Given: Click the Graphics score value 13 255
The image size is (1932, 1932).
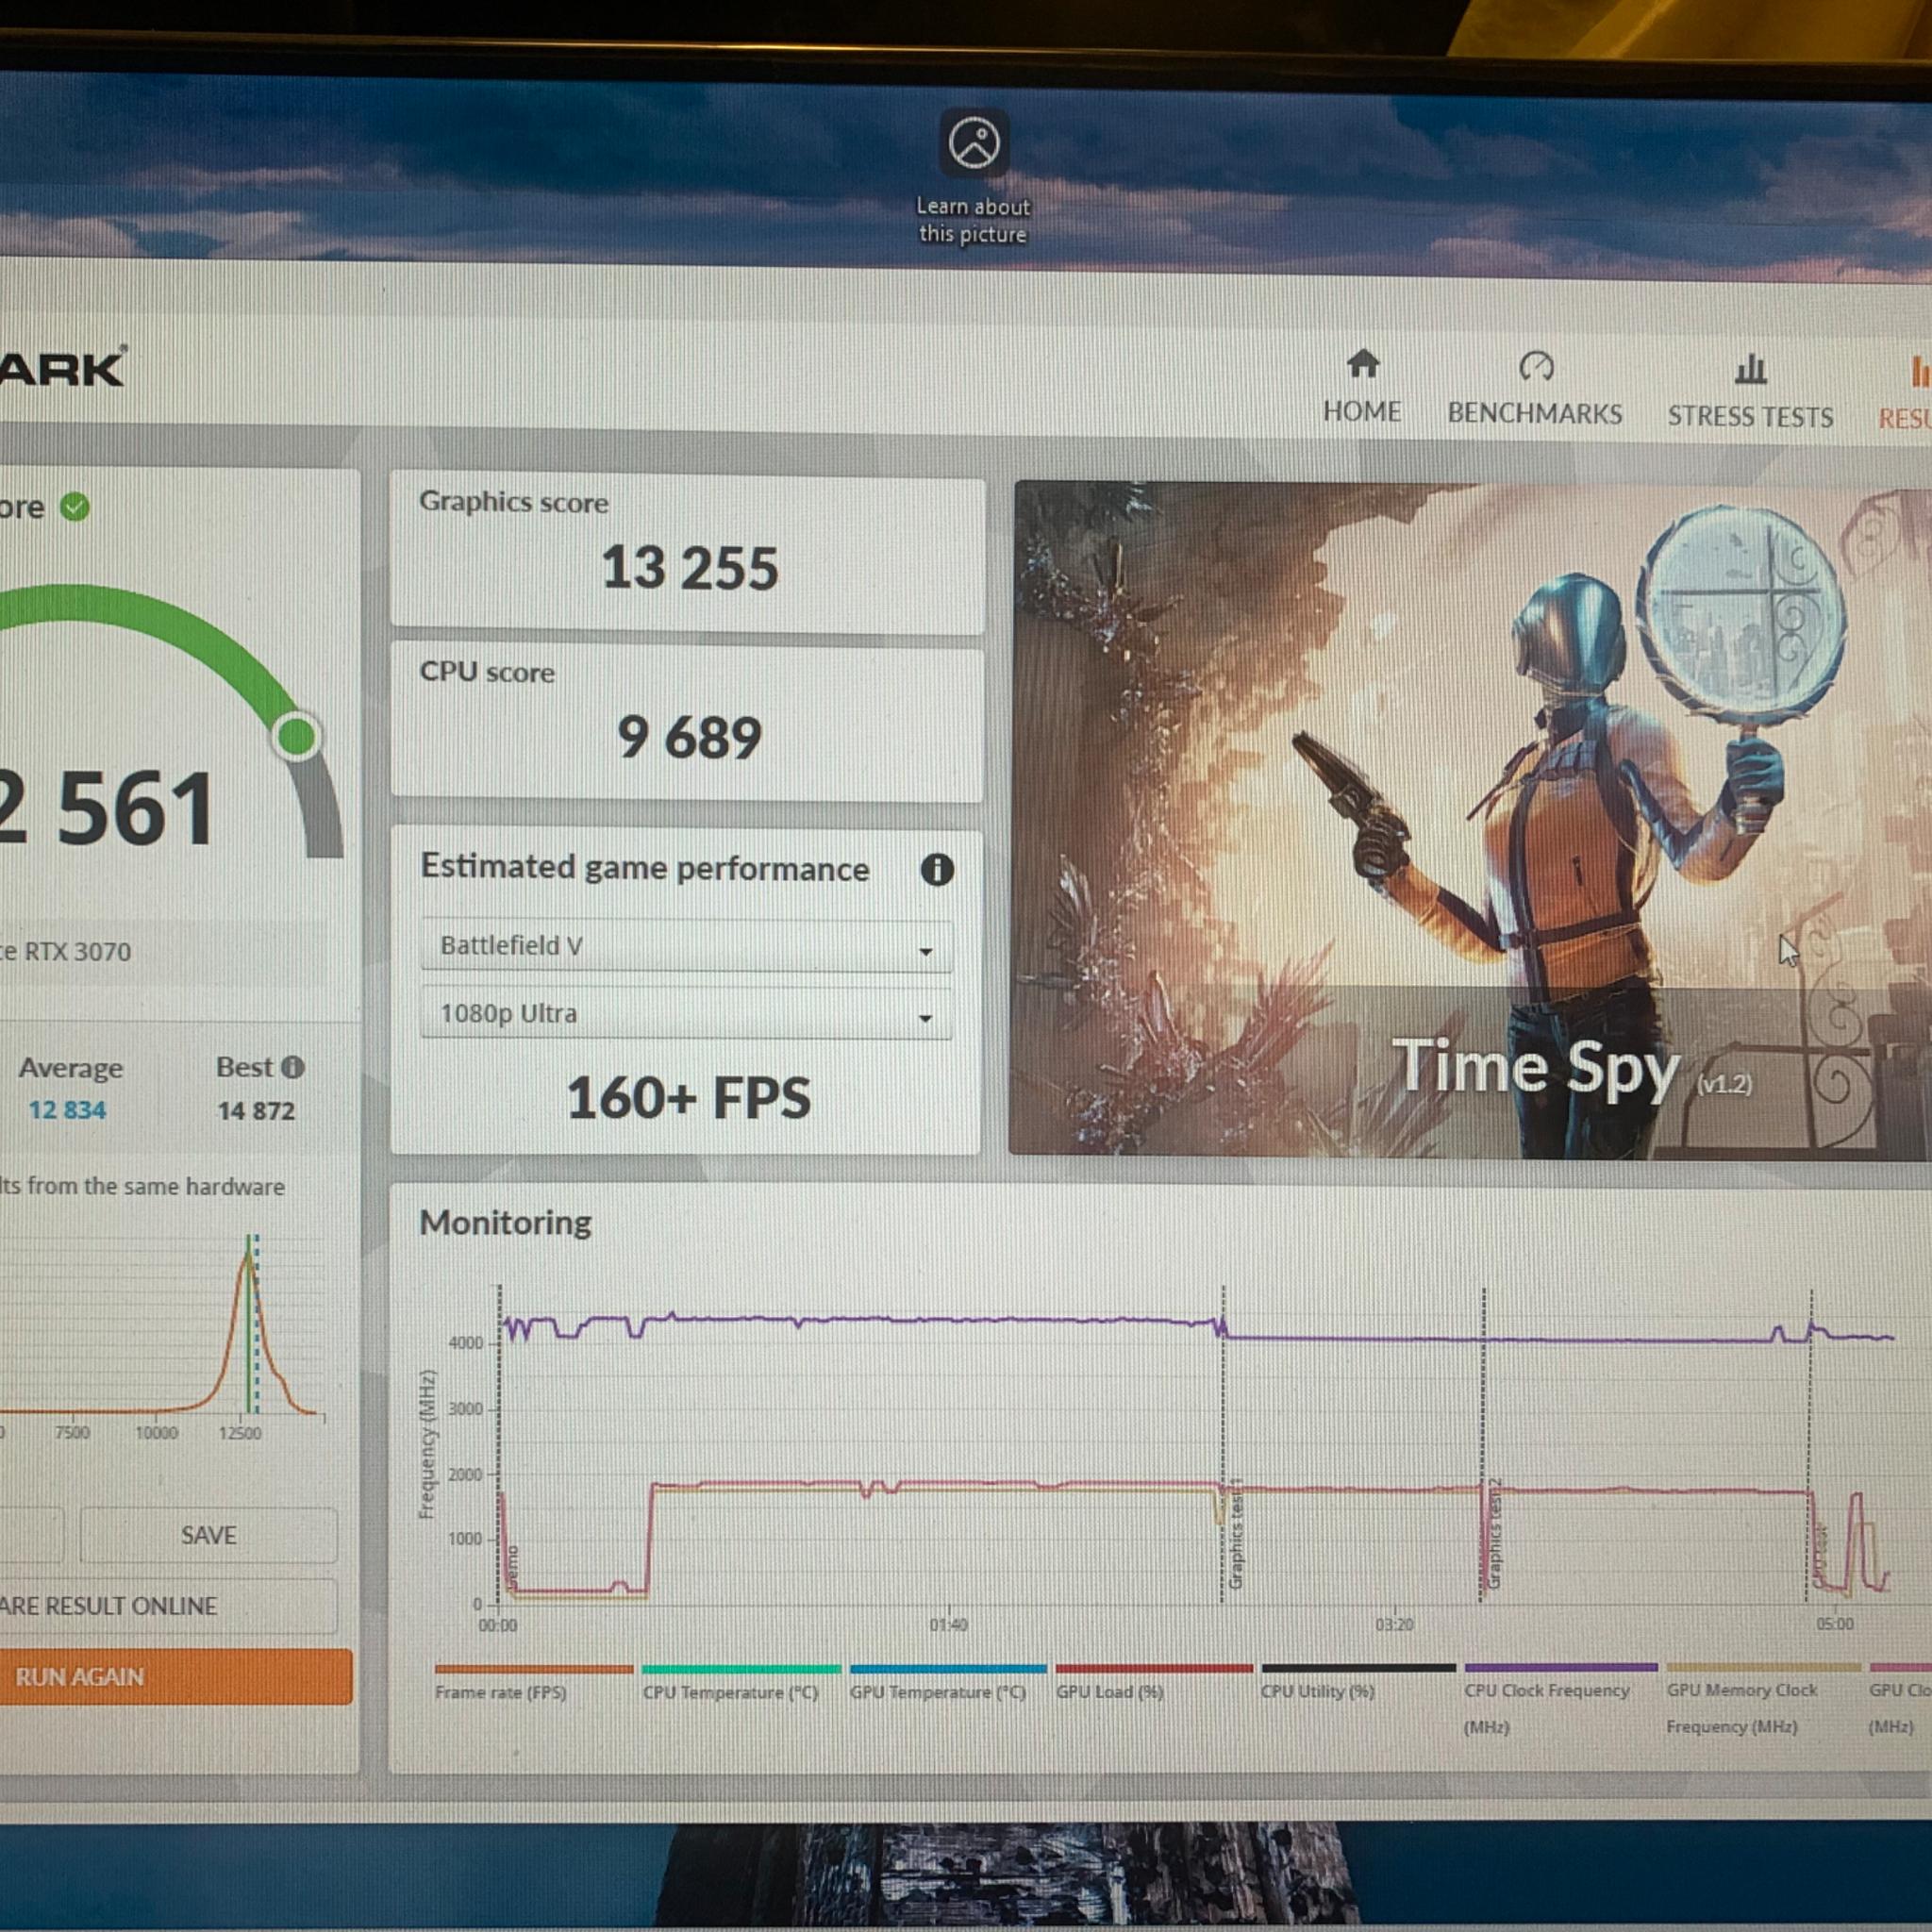Looking at the screenshot, I should [689, 568].
